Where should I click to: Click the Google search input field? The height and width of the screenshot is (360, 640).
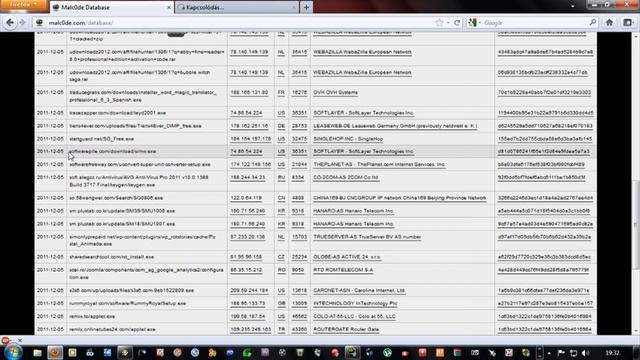pyautogui.click(x=535, y=23)
